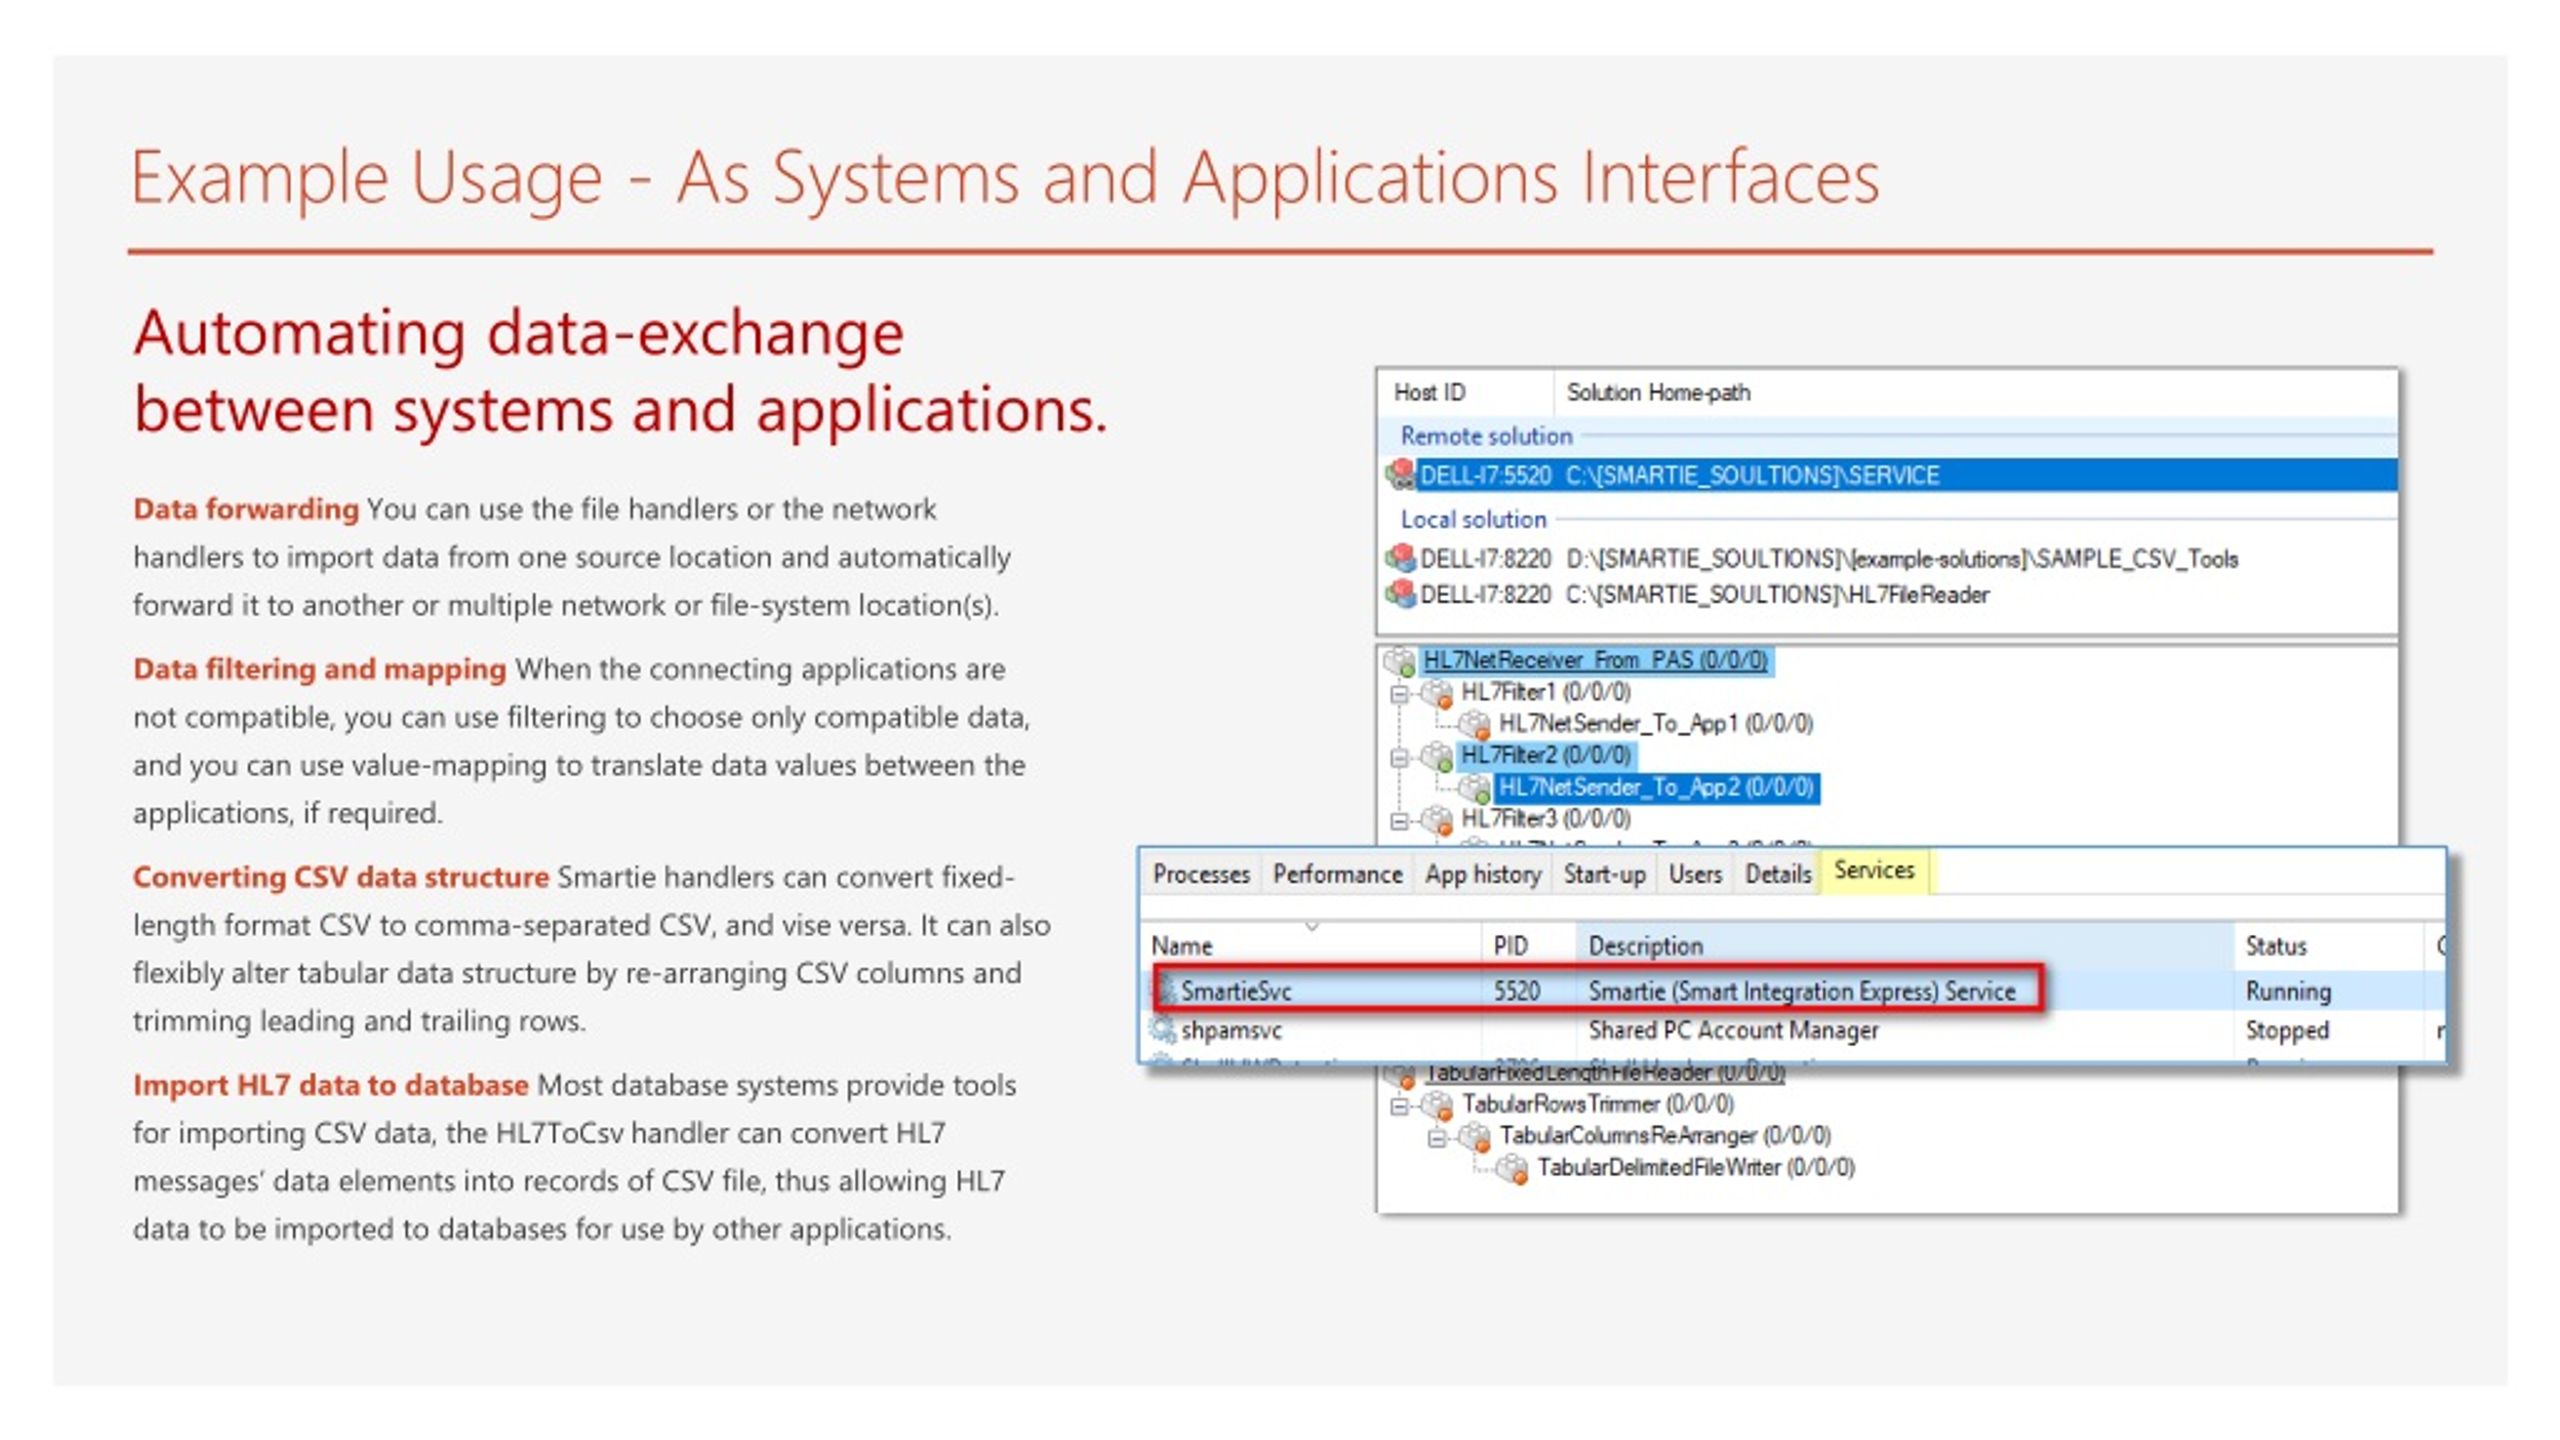Image resolution: width=2560 pixels, height=1440 pixels.
Task: Select the TabularDelimitedFileWriter tree item
Action: coord(1696,1168)
